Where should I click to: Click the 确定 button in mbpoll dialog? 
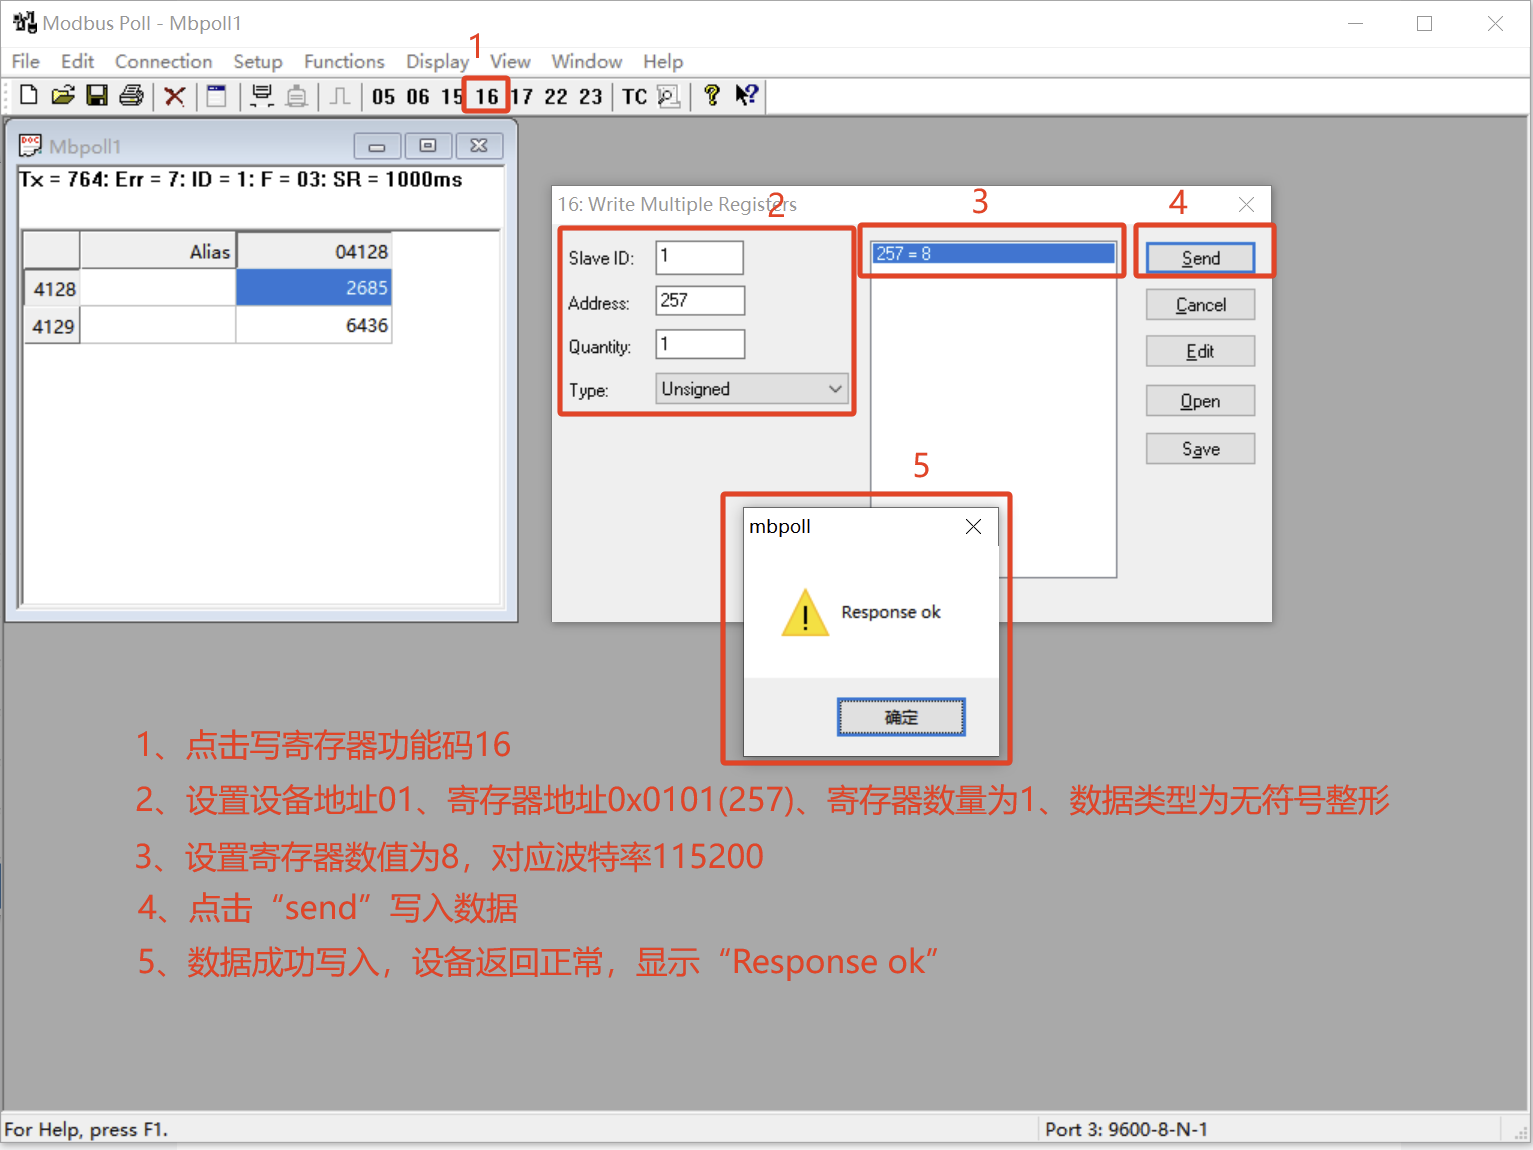click(x=899, y=717)
